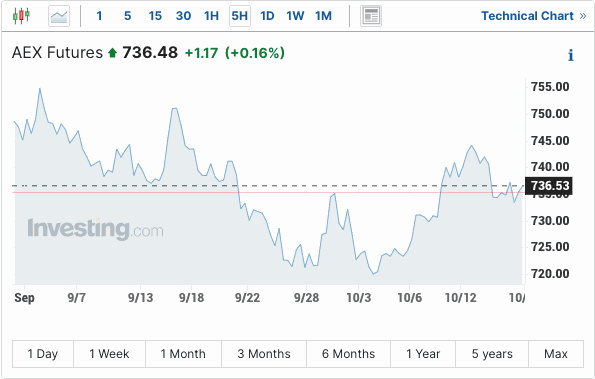Set interval to 30 minutes
Screen dimensions: 595x379
[183, 16]
